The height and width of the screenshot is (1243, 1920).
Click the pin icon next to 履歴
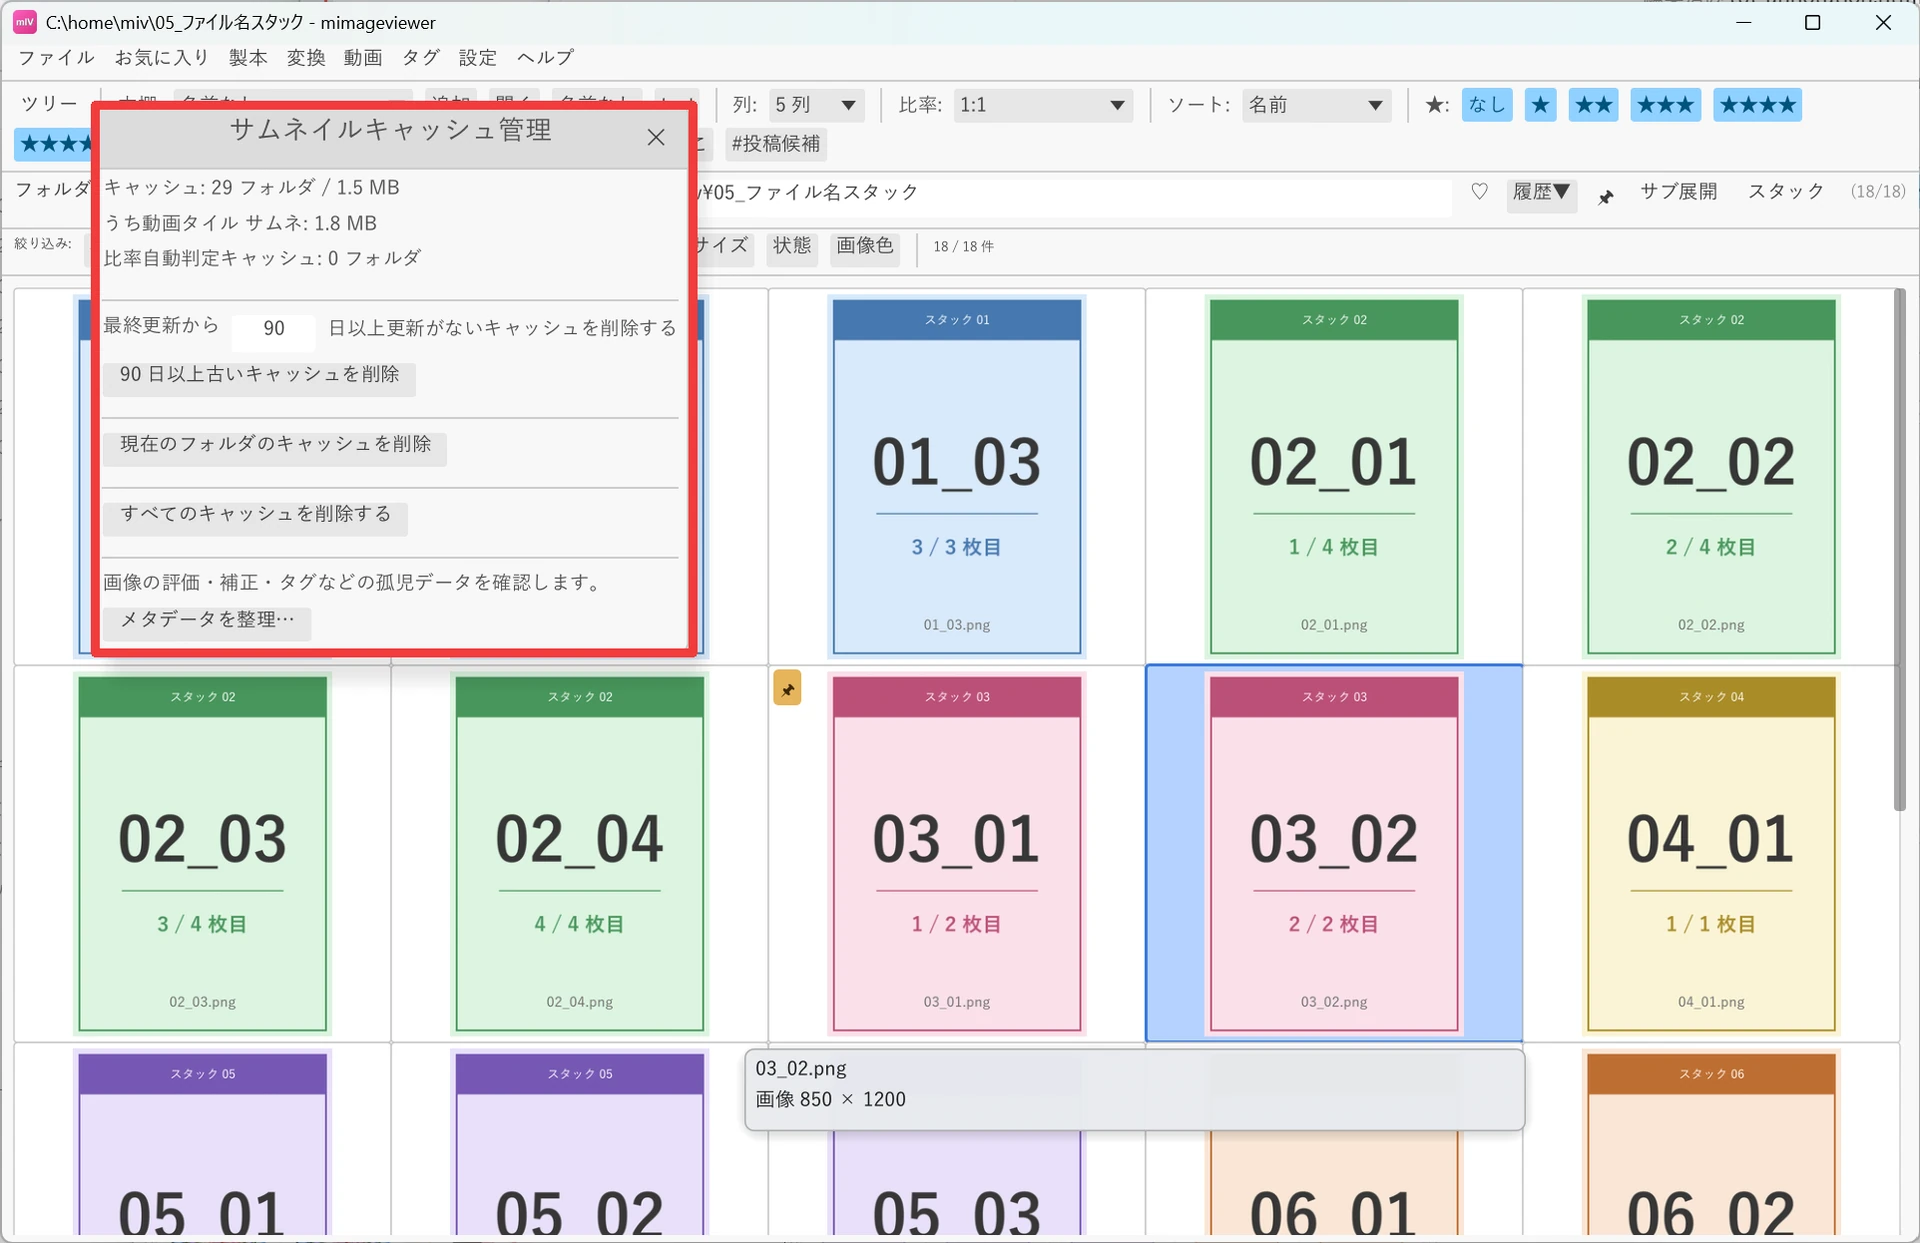[x=1605, y=197]
